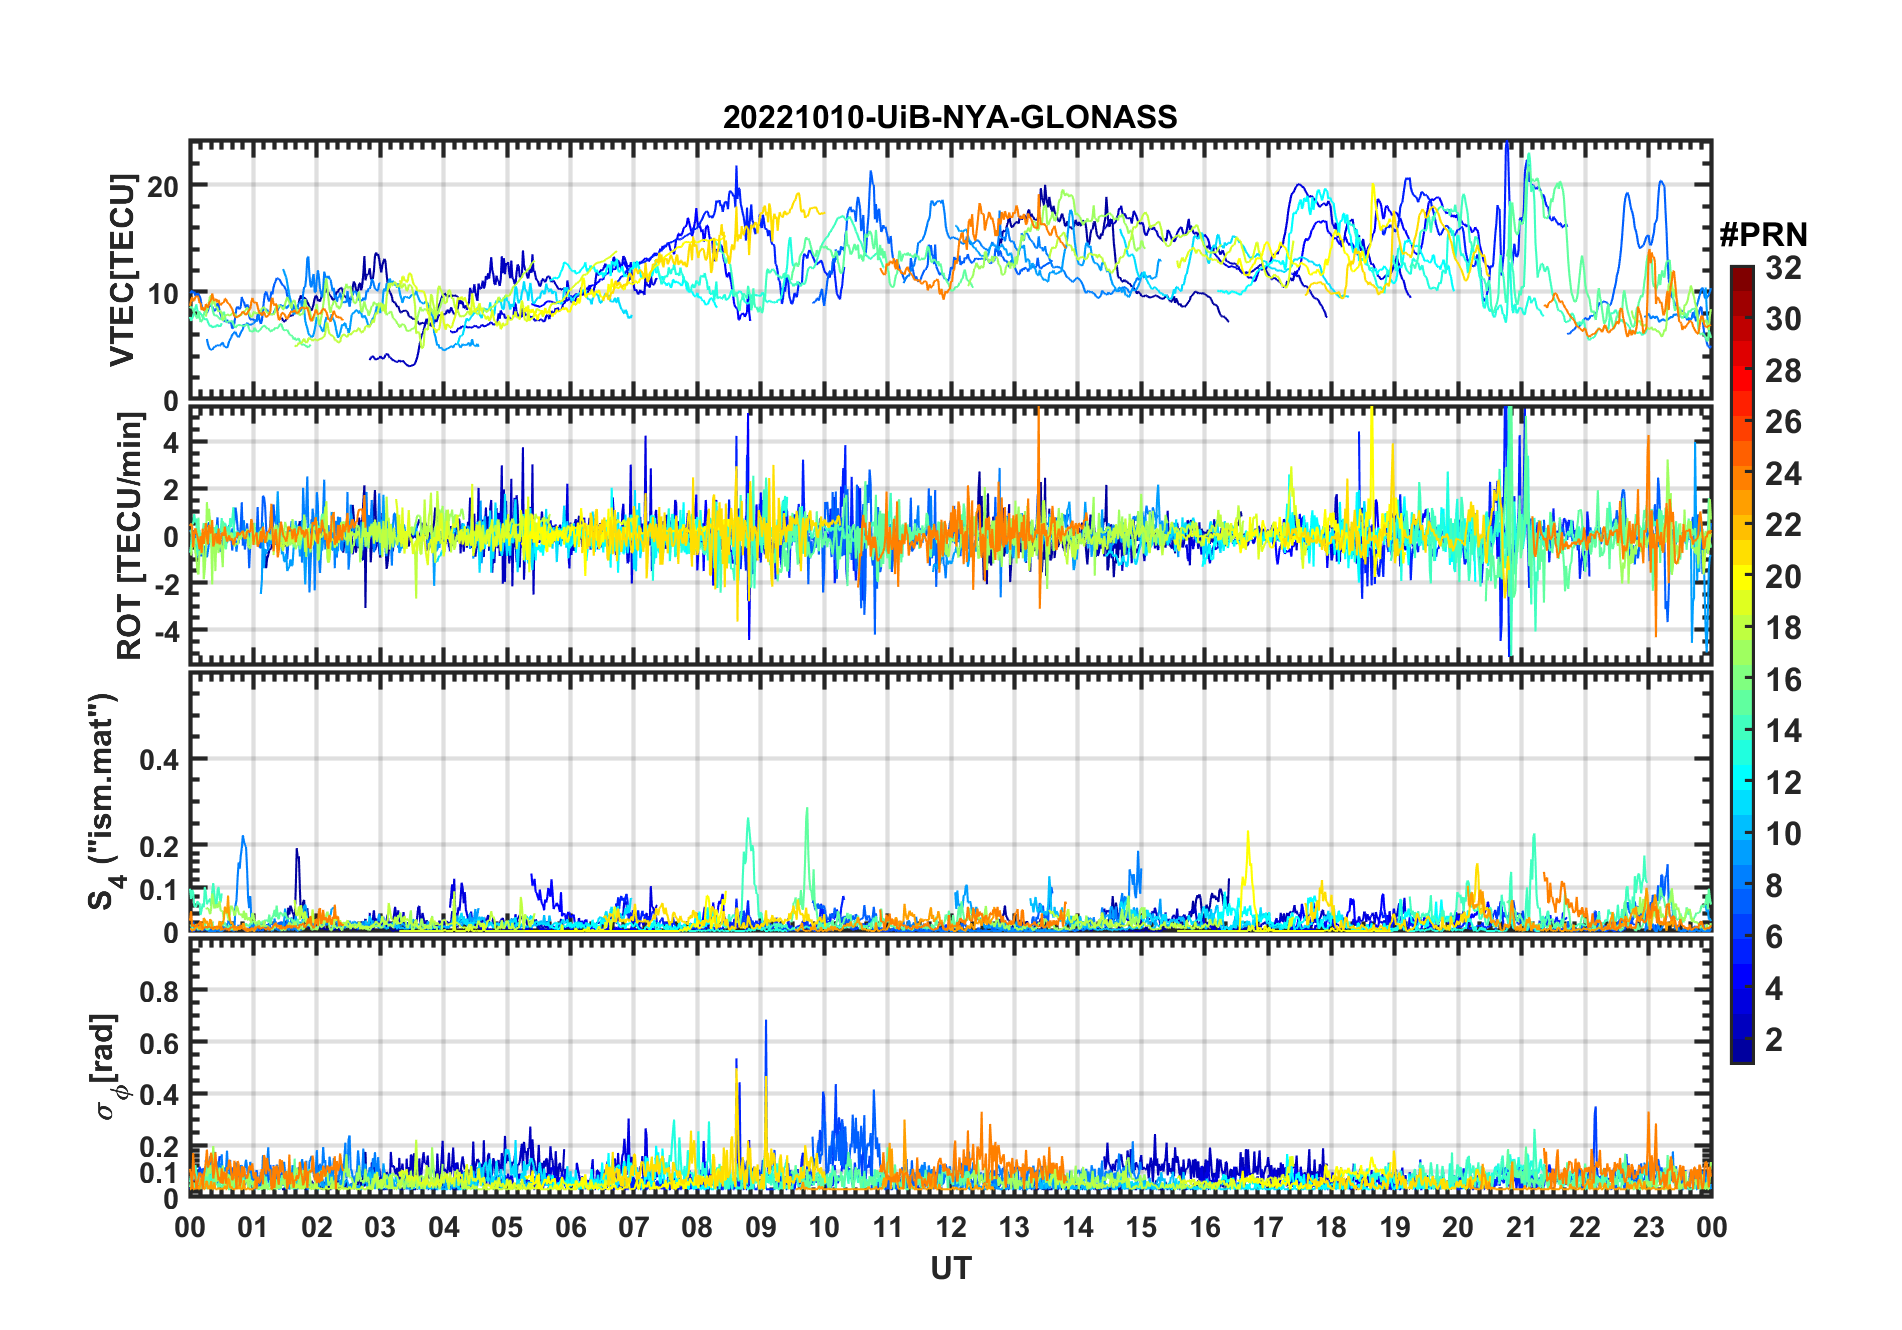Click the #PRN colorbar title

click(x=1763, y=235)
